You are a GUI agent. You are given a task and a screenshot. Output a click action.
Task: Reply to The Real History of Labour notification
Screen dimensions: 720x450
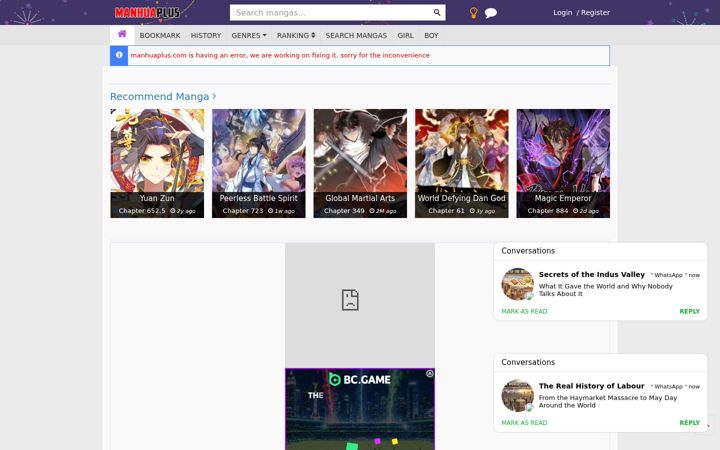[x=690, y=423]
